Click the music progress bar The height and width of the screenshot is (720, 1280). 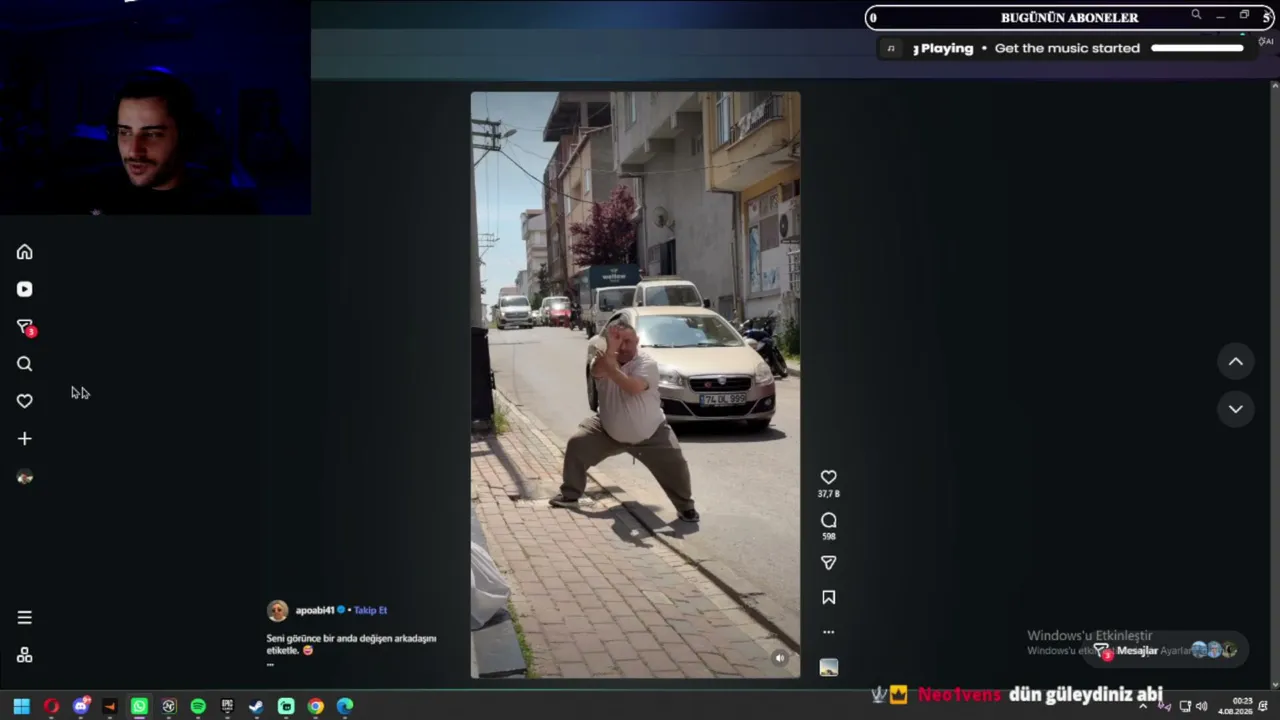tap(1197, 48)
